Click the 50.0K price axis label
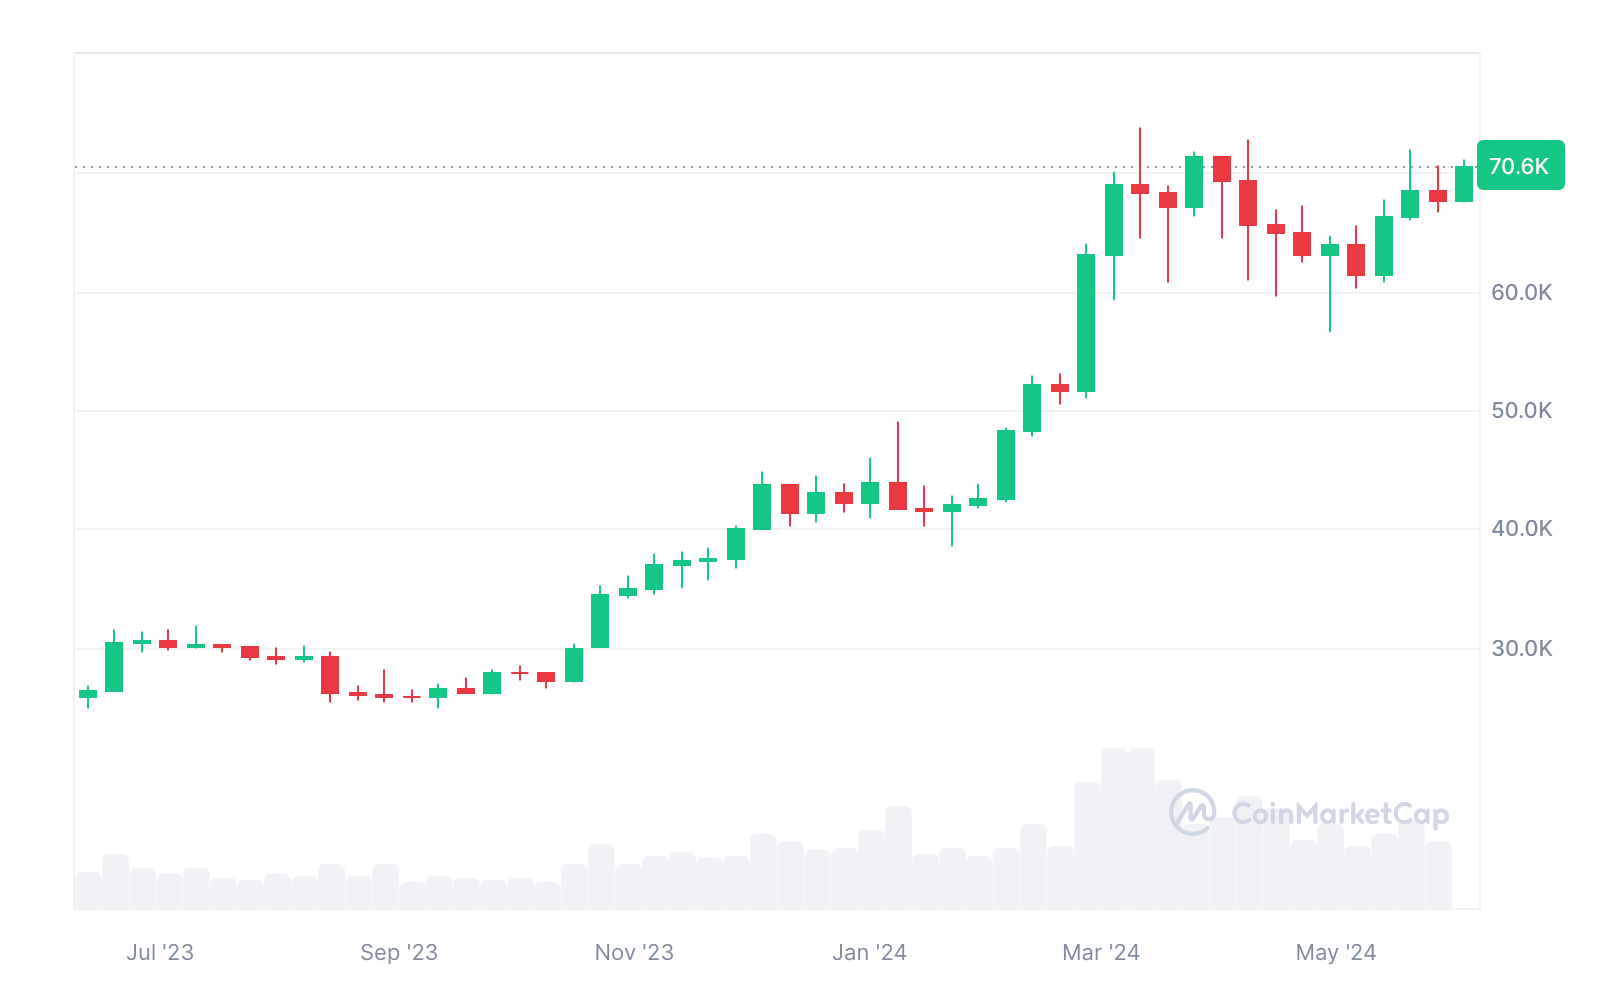Viewport: 1598px width, 987px height. point(1521,410)
